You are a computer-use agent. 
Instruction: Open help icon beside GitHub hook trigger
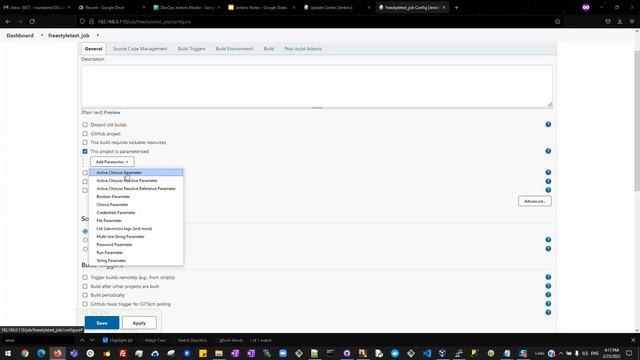coord(548,304)
